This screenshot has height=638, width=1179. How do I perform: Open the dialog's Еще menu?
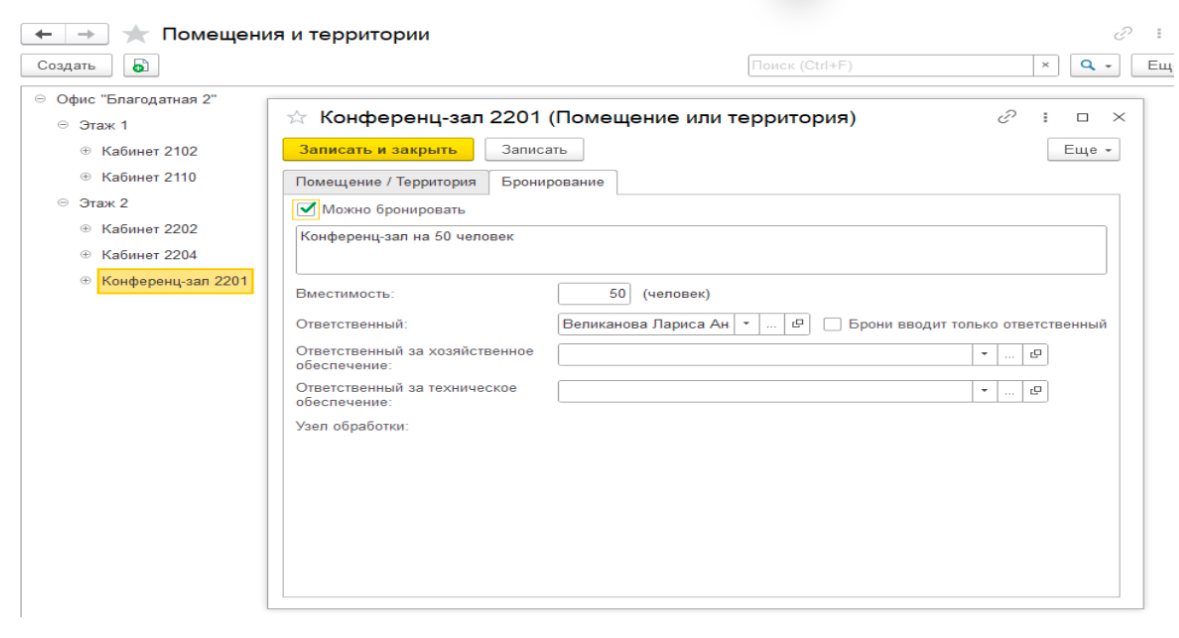1084,150
